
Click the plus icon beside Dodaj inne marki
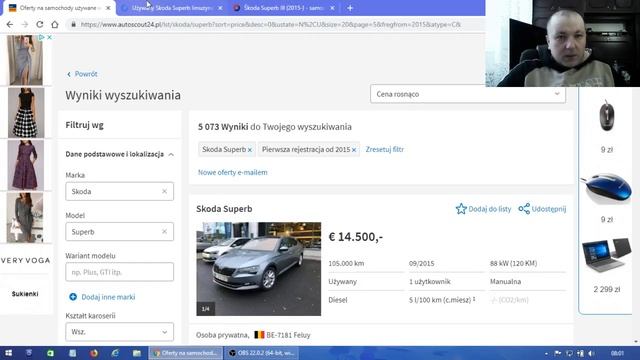73,297
